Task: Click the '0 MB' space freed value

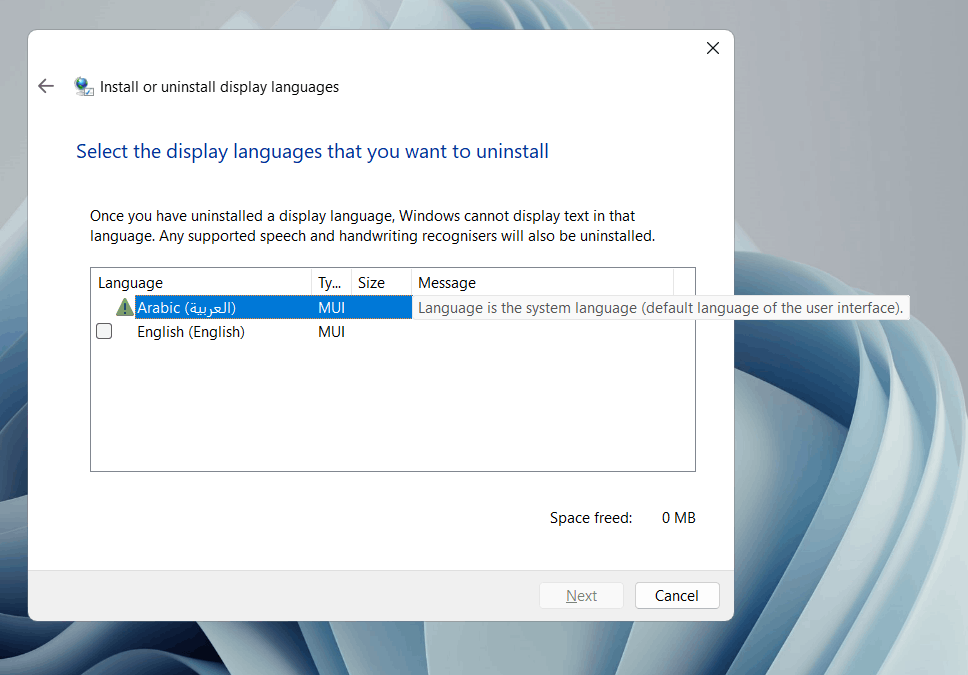Action: coord(678,518)
